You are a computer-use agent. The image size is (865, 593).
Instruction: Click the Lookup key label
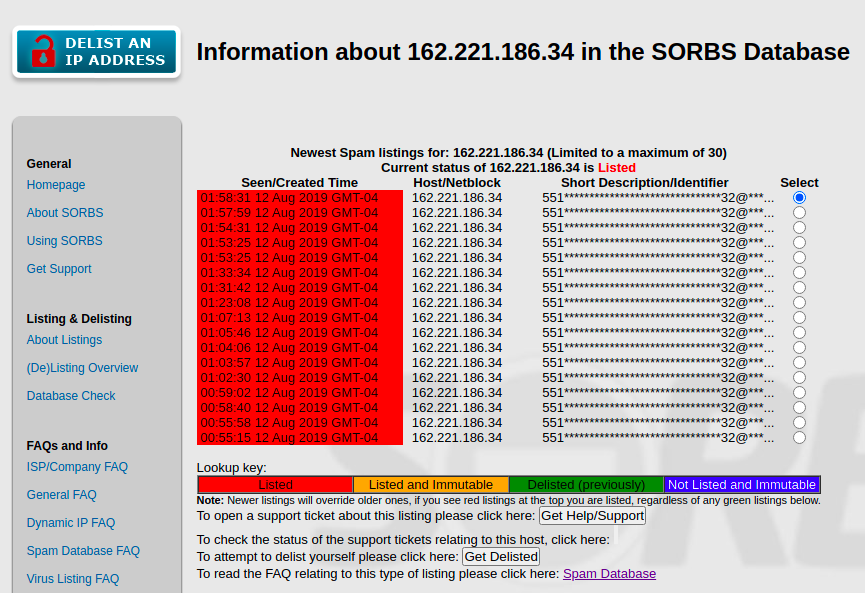231,468
